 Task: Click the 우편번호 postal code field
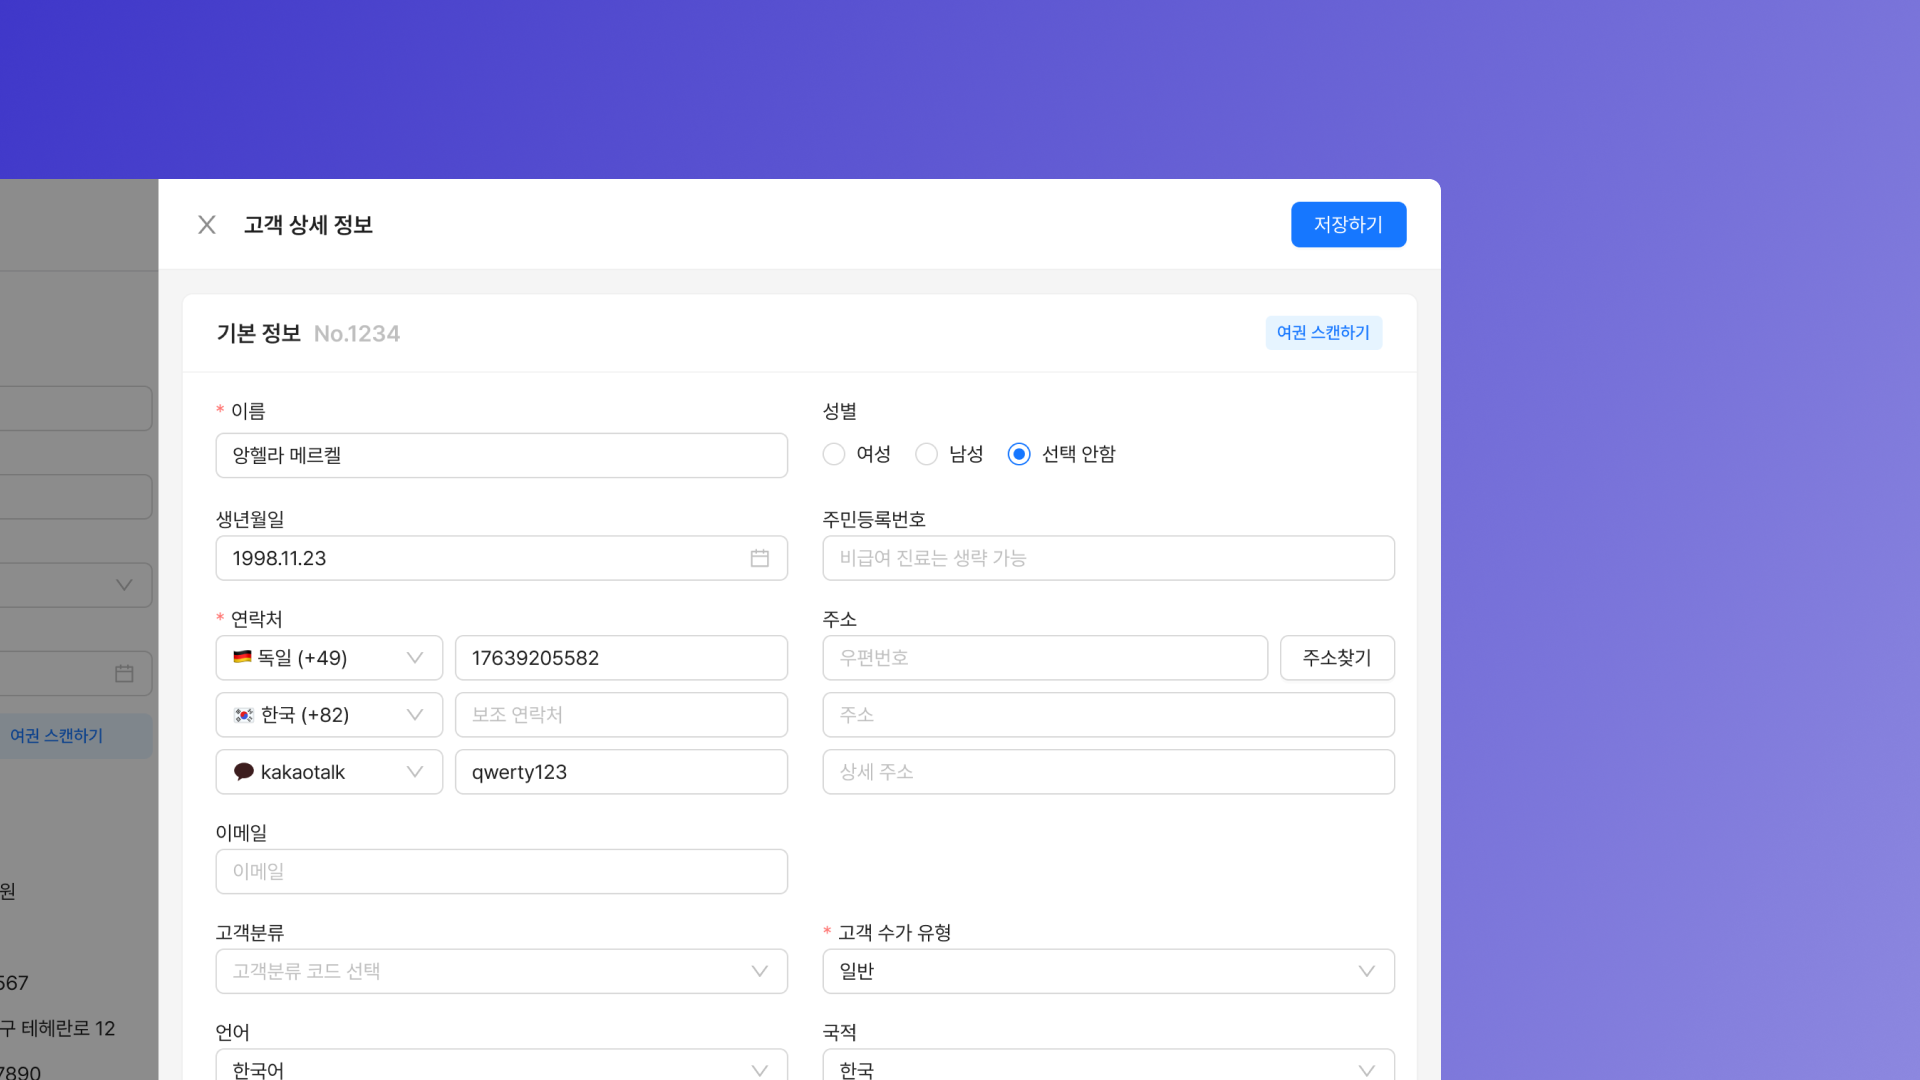[1044, 658]
